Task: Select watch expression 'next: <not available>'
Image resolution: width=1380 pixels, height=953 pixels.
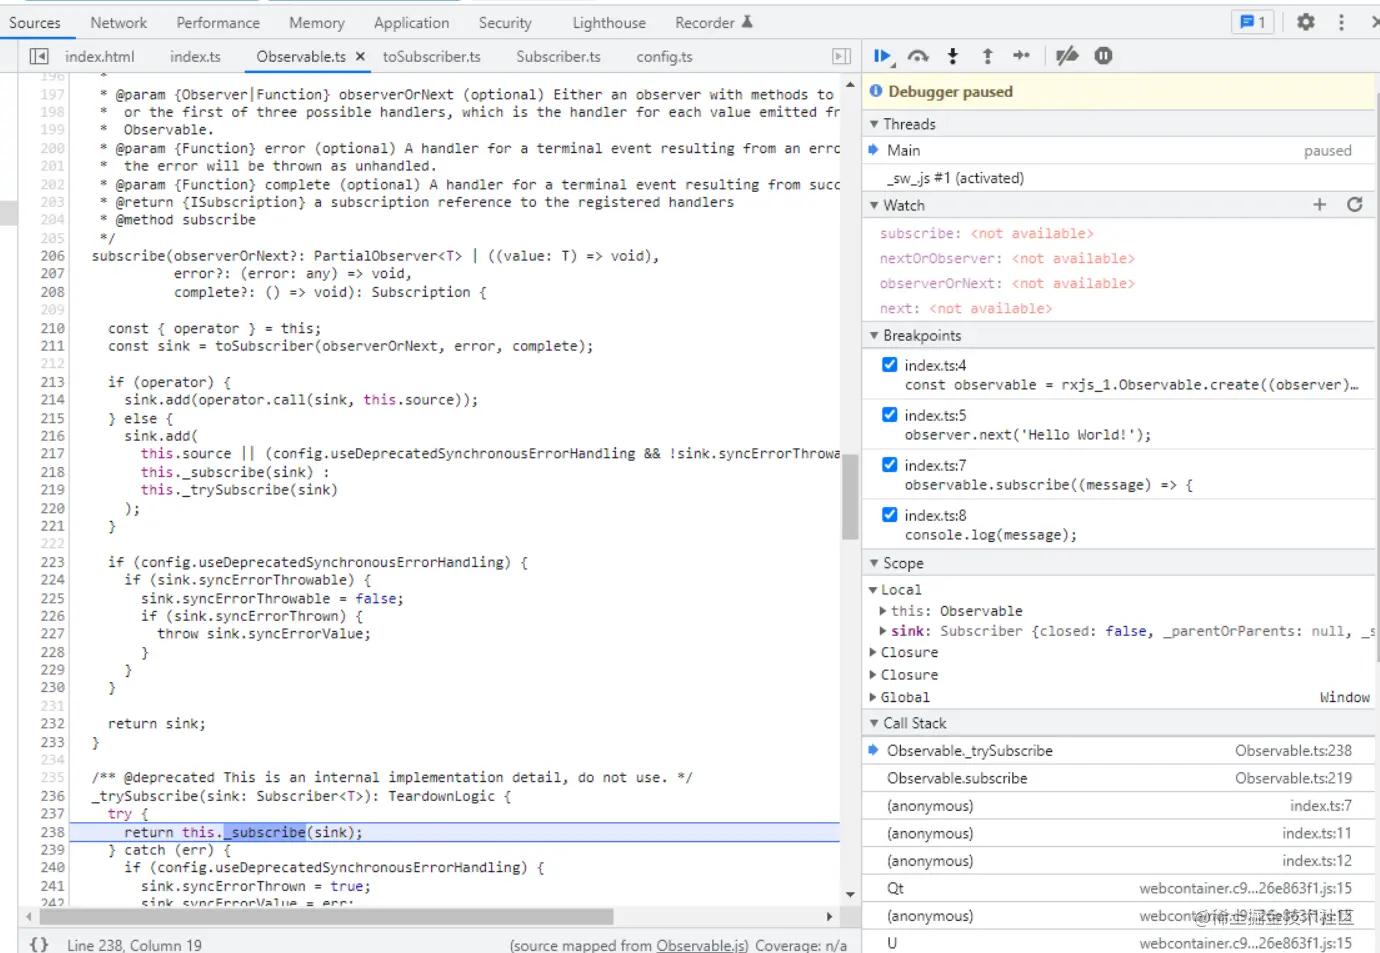Action: tap(966, 309)
